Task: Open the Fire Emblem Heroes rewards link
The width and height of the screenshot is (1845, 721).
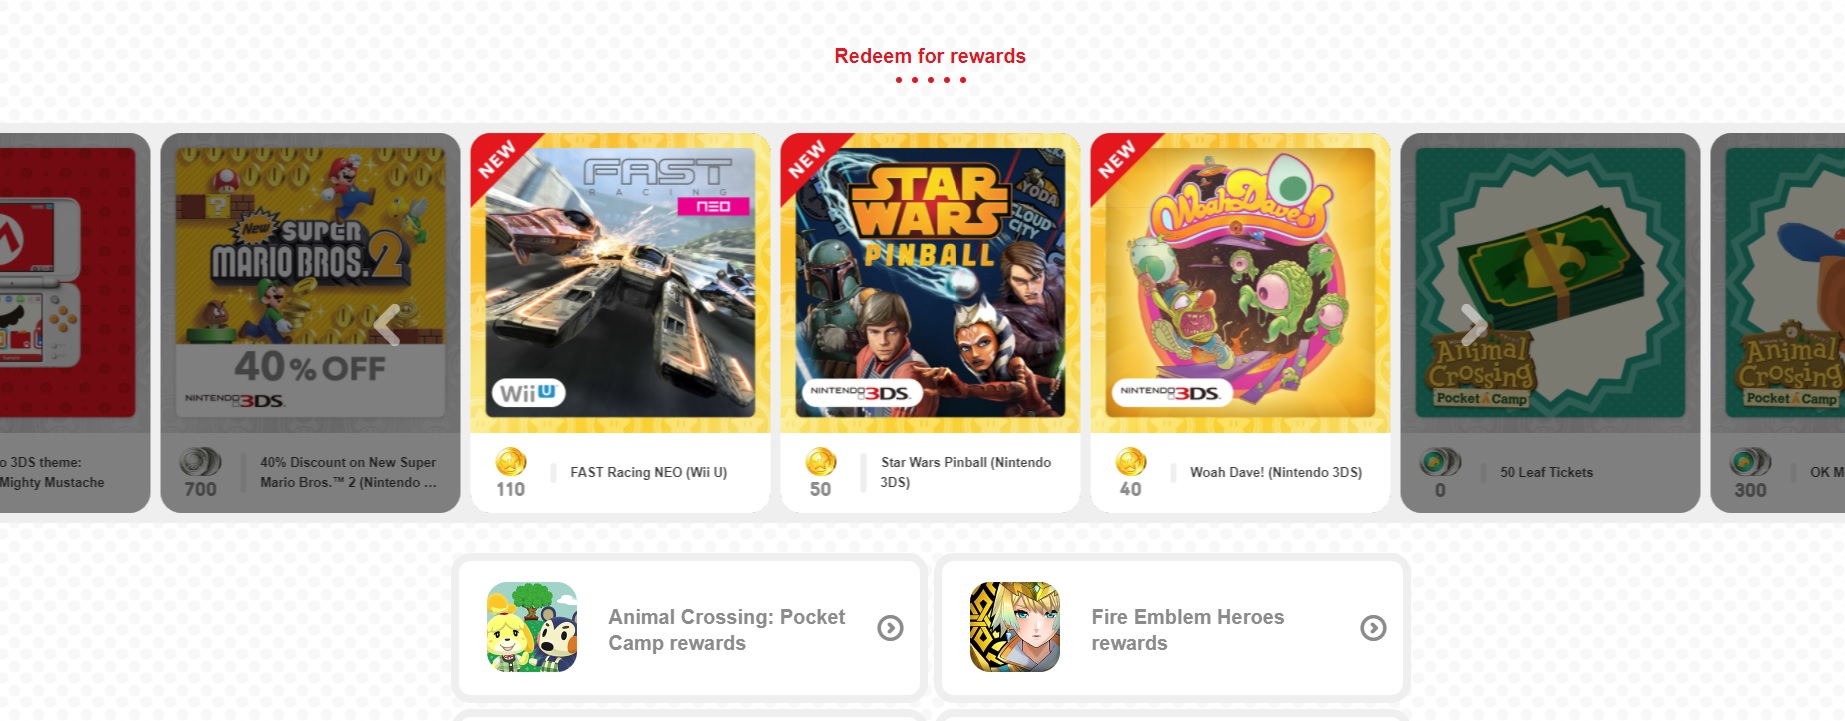Action: coord(1172,627)
